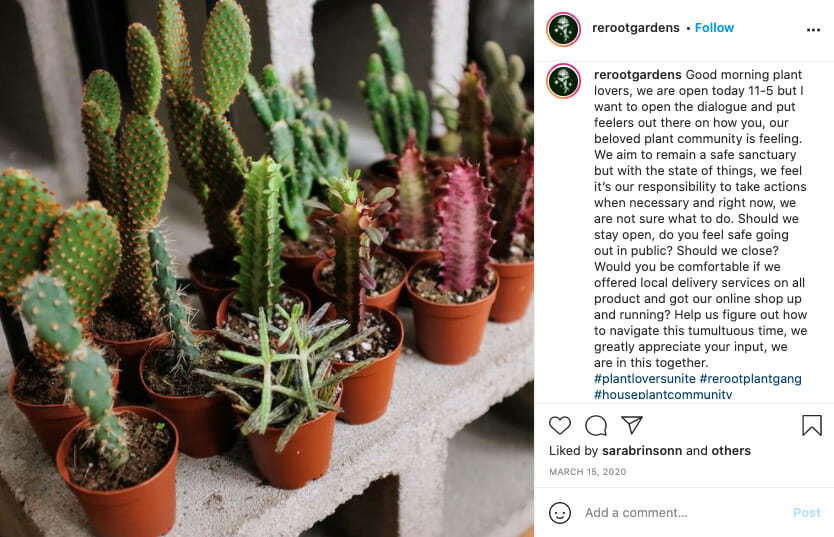Show the list of others who liked
The width and height of the screenshot is (834, 537).
click(731, 450)
